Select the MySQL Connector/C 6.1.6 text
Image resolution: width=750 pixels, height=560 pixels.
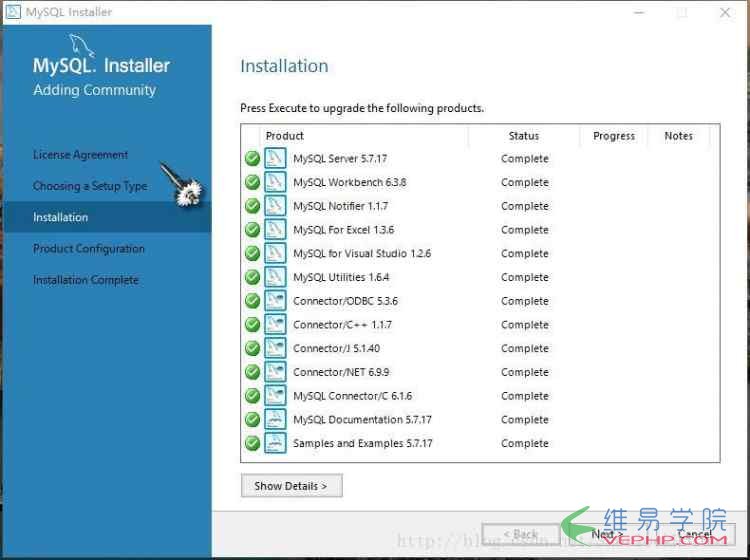pos(353,395)
